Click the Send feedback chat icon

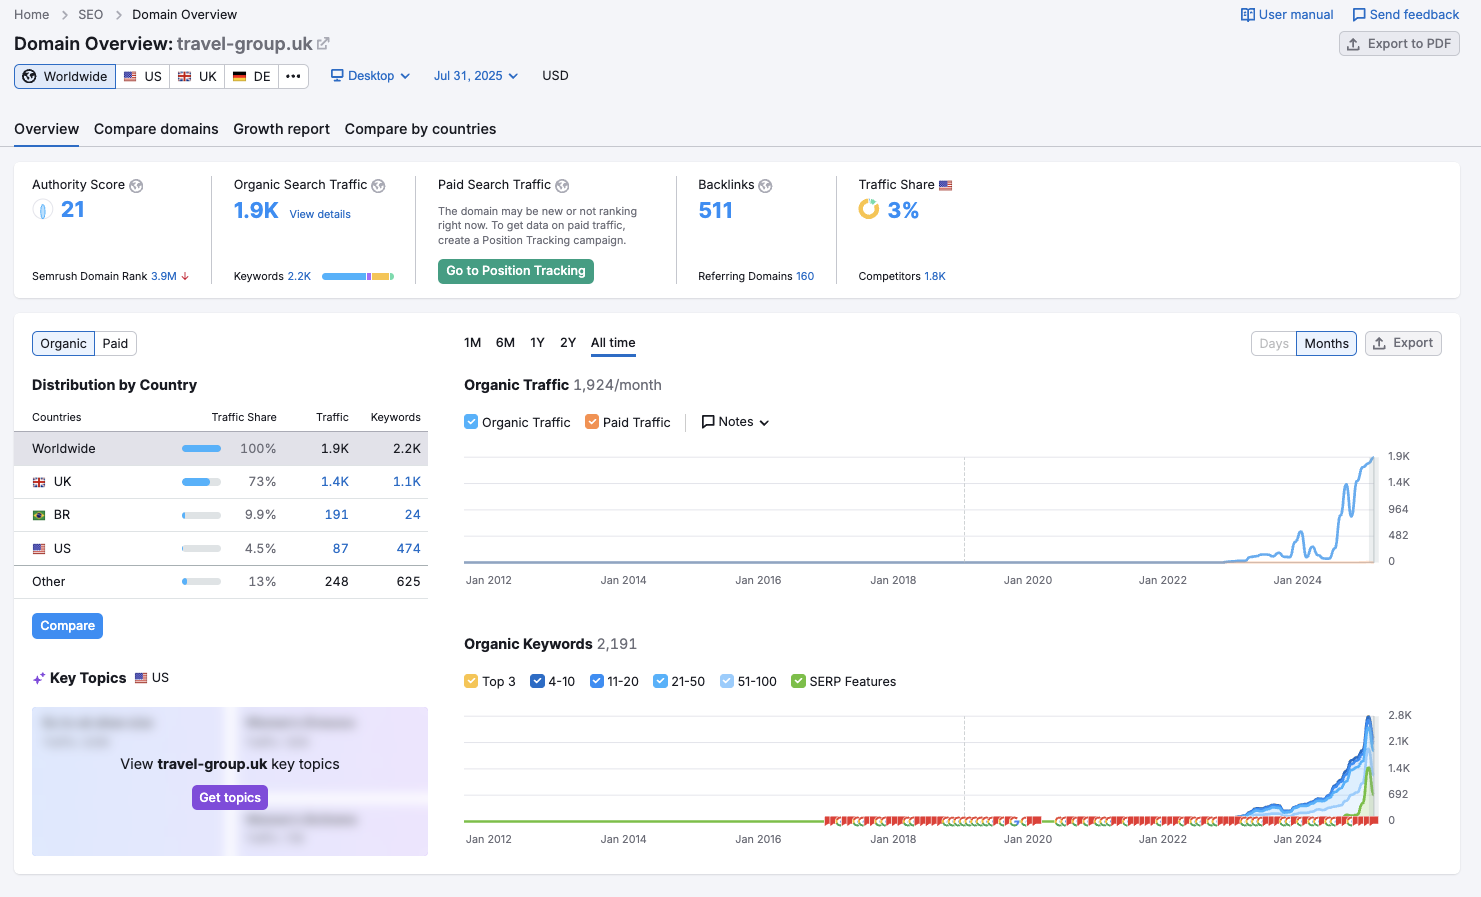[x=1359, y=15]
